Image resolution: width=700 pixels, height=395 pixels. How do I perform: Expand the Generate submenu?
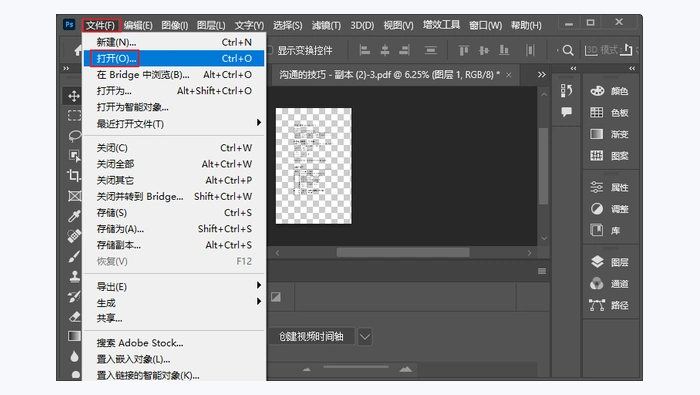pyautogui.click(x=259, y=301)
